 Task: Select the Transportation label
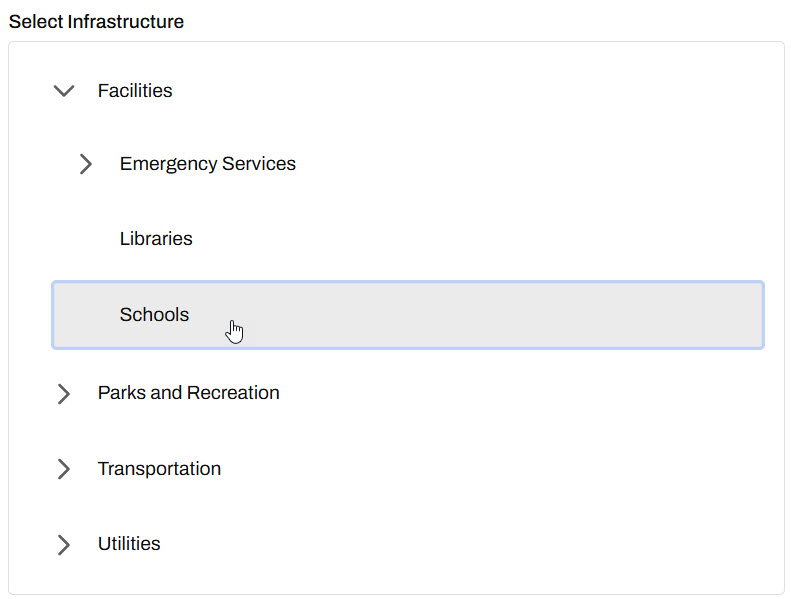point(159,469)
